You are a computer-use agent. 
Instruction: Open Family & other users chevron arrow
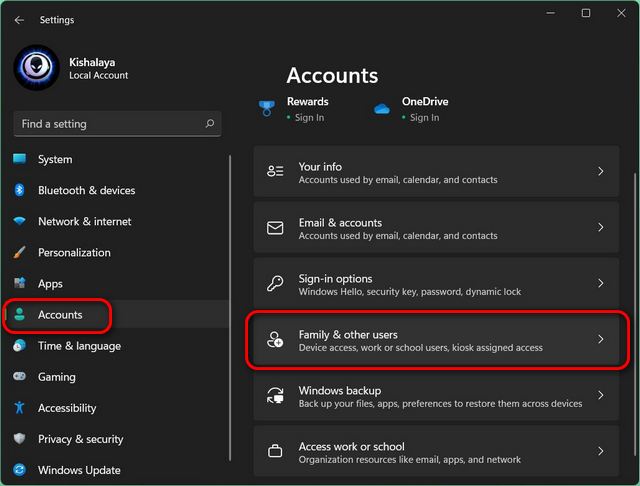click(600, 340)
